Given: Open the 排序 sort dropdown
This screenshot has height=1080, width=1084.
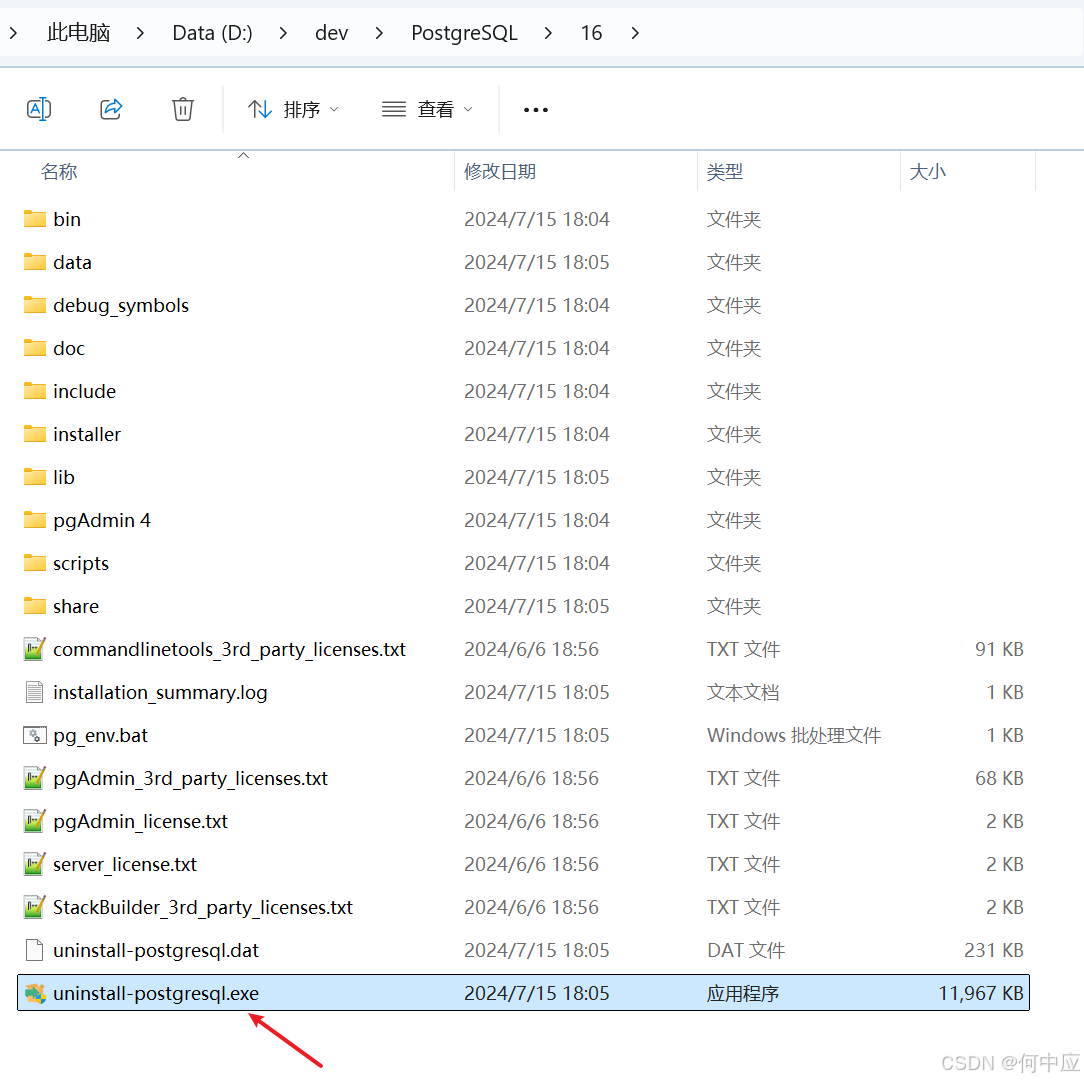Looking at the screenshot, I should coord(293,109).
